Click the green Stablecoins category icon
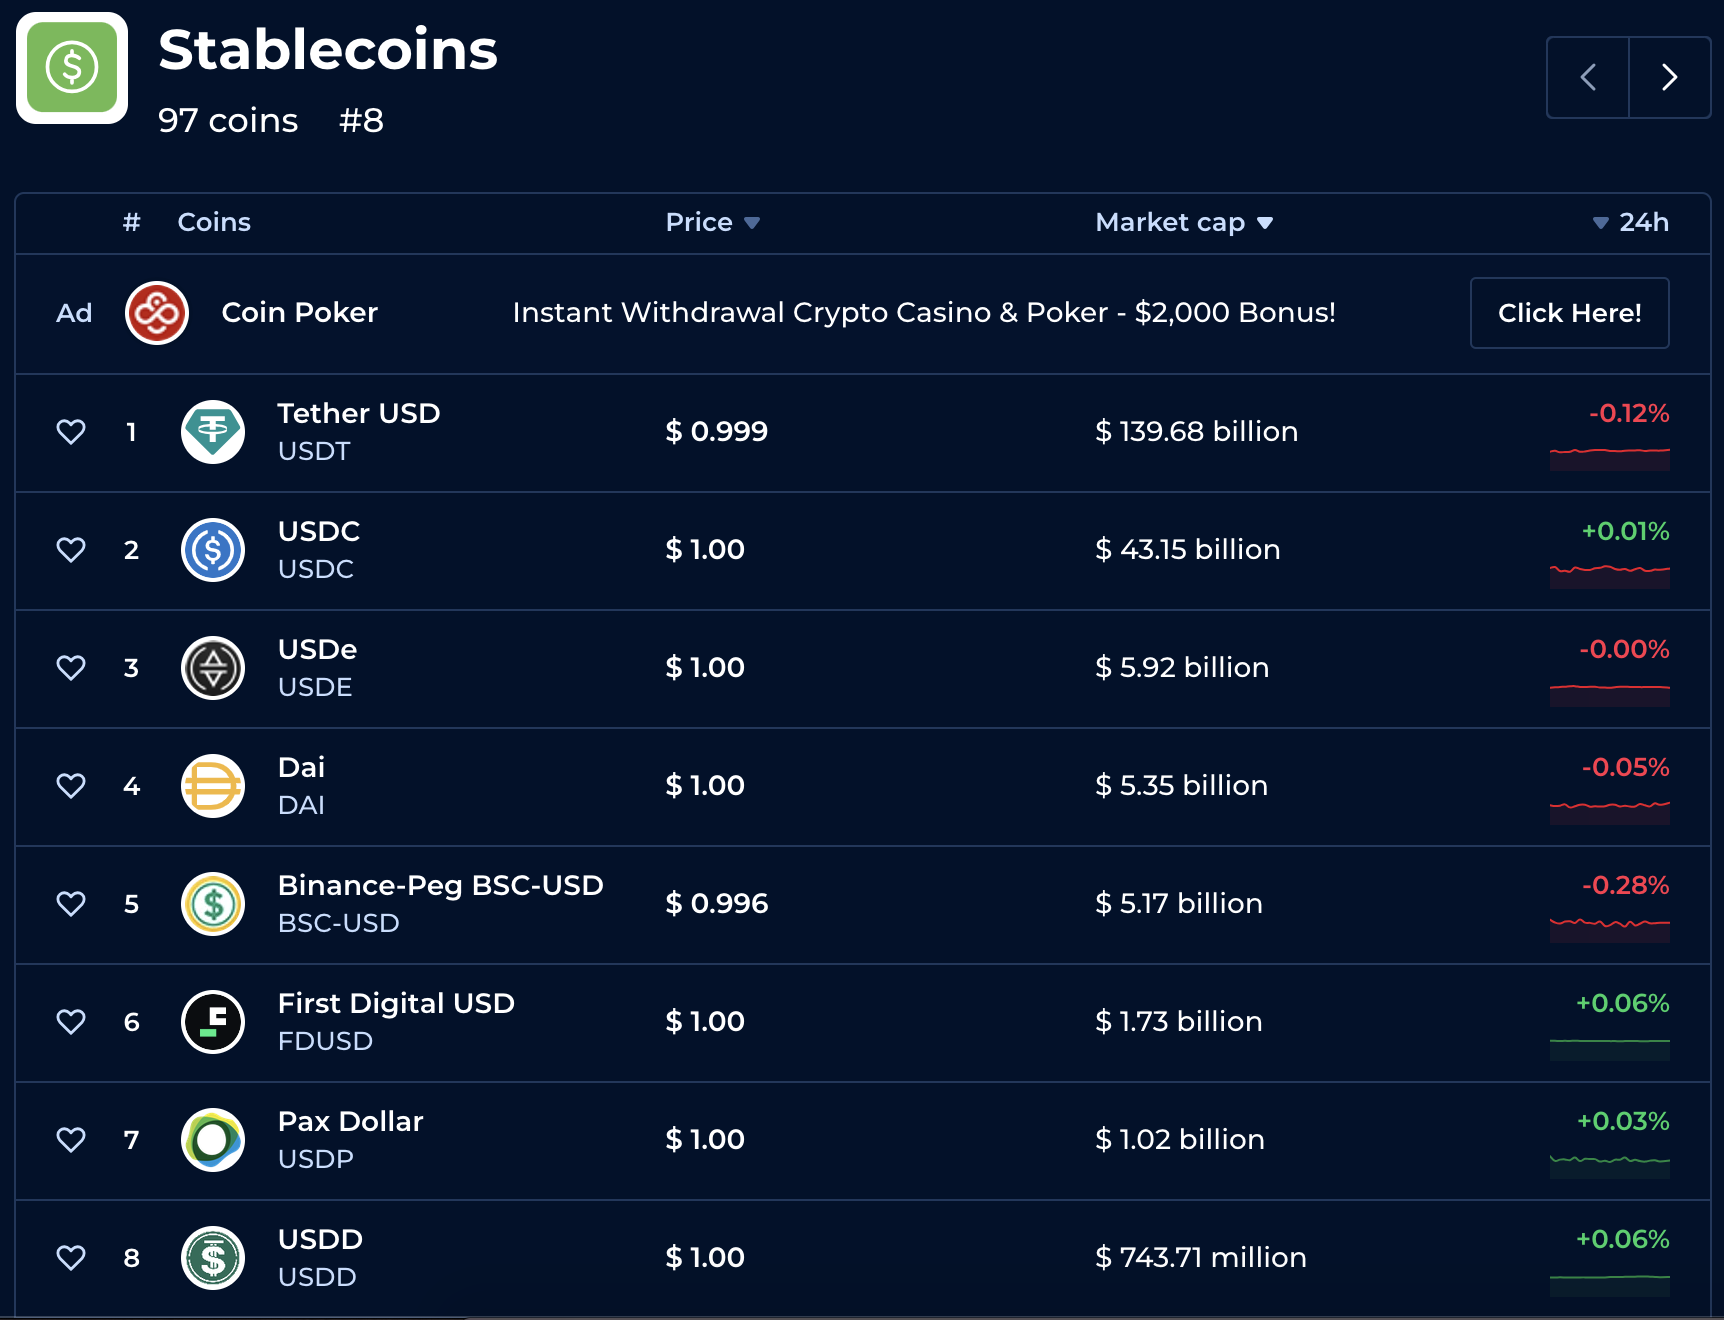 72,68
